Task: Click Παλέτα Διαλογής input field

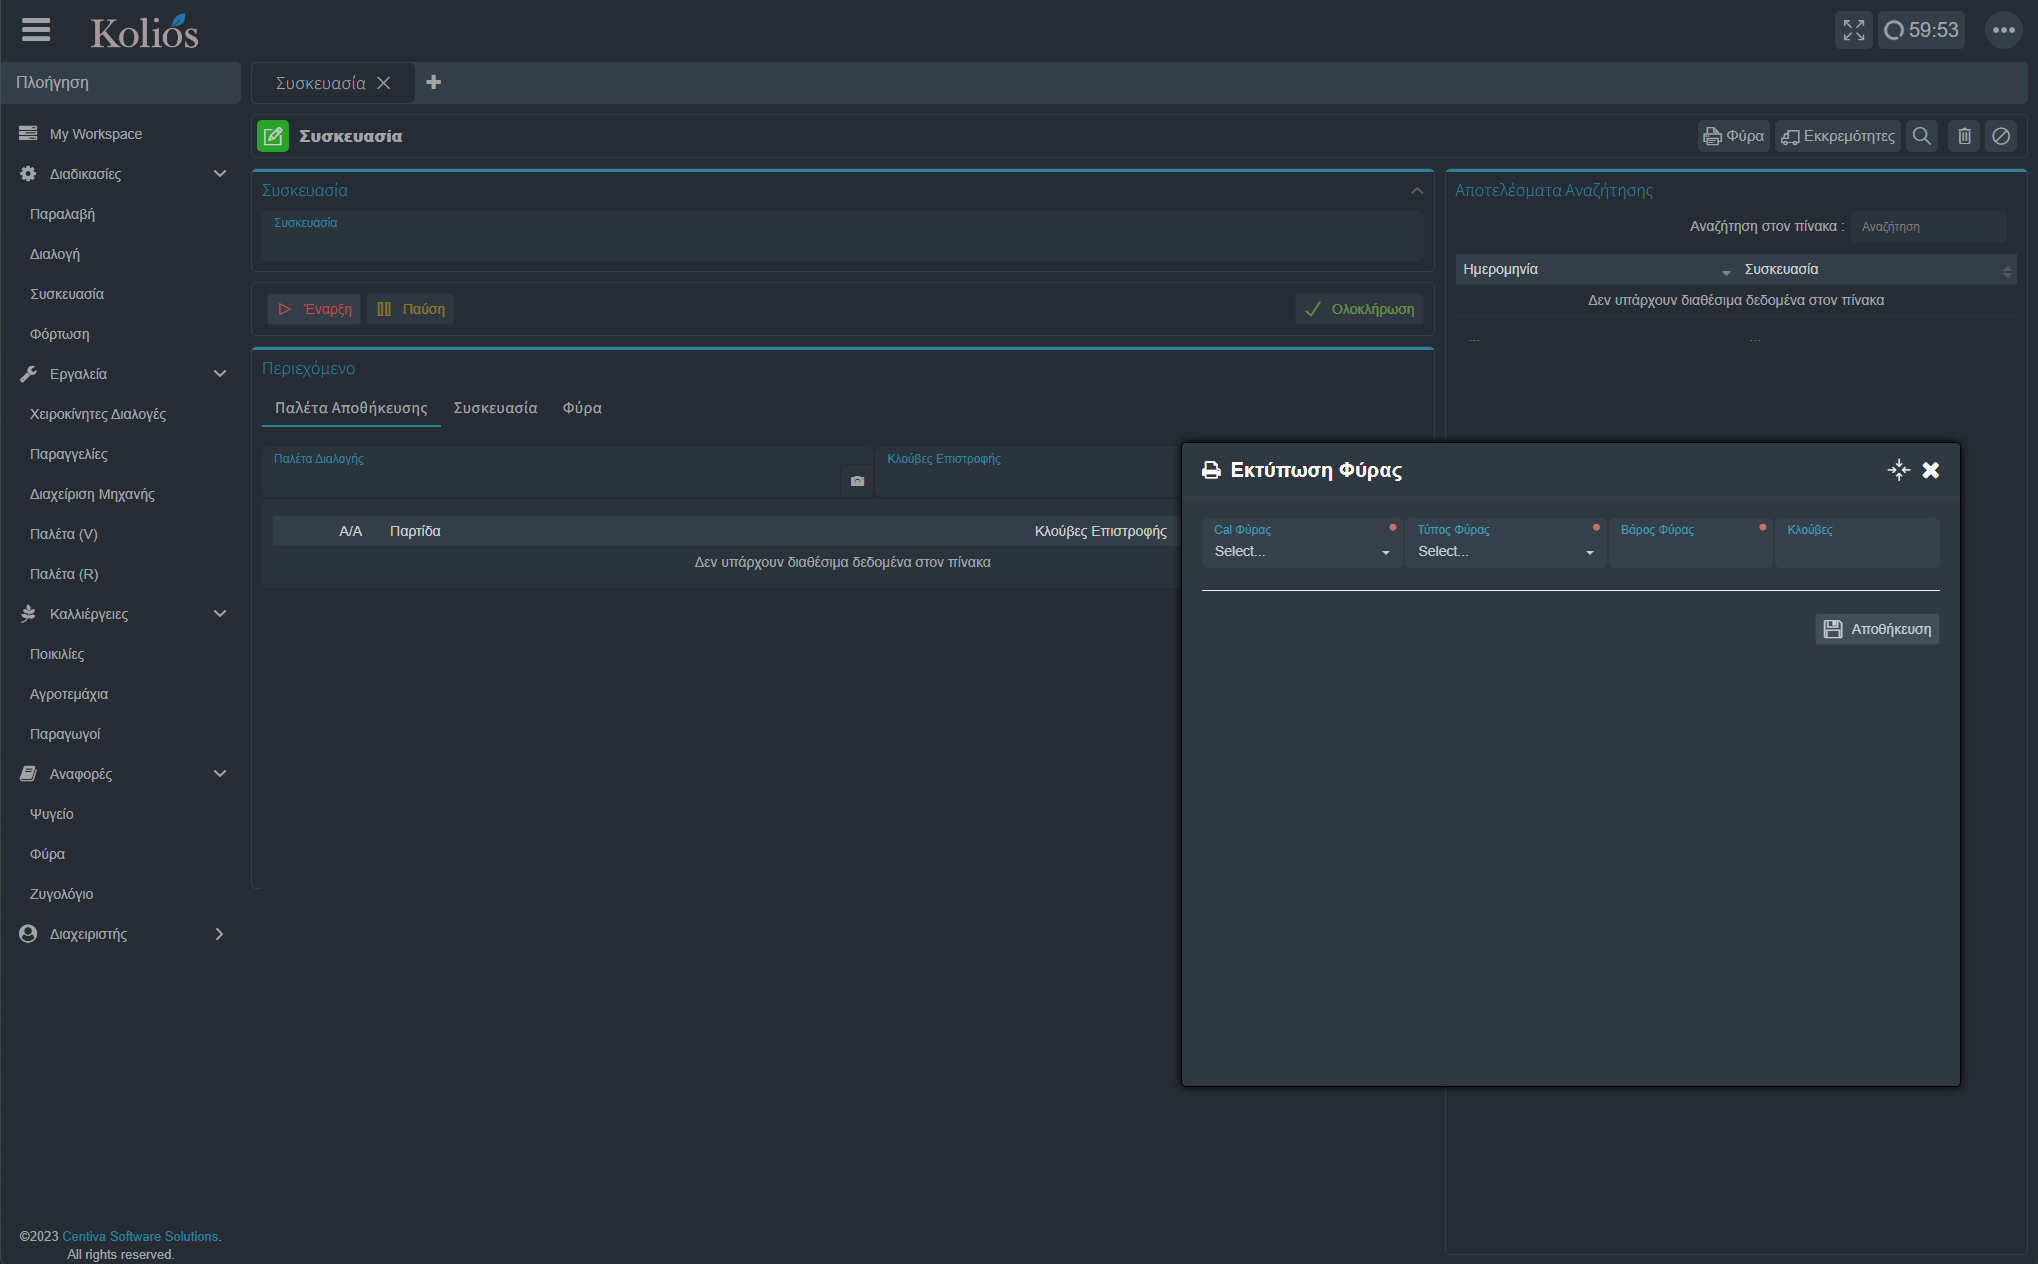Action: tap(552, 473)
